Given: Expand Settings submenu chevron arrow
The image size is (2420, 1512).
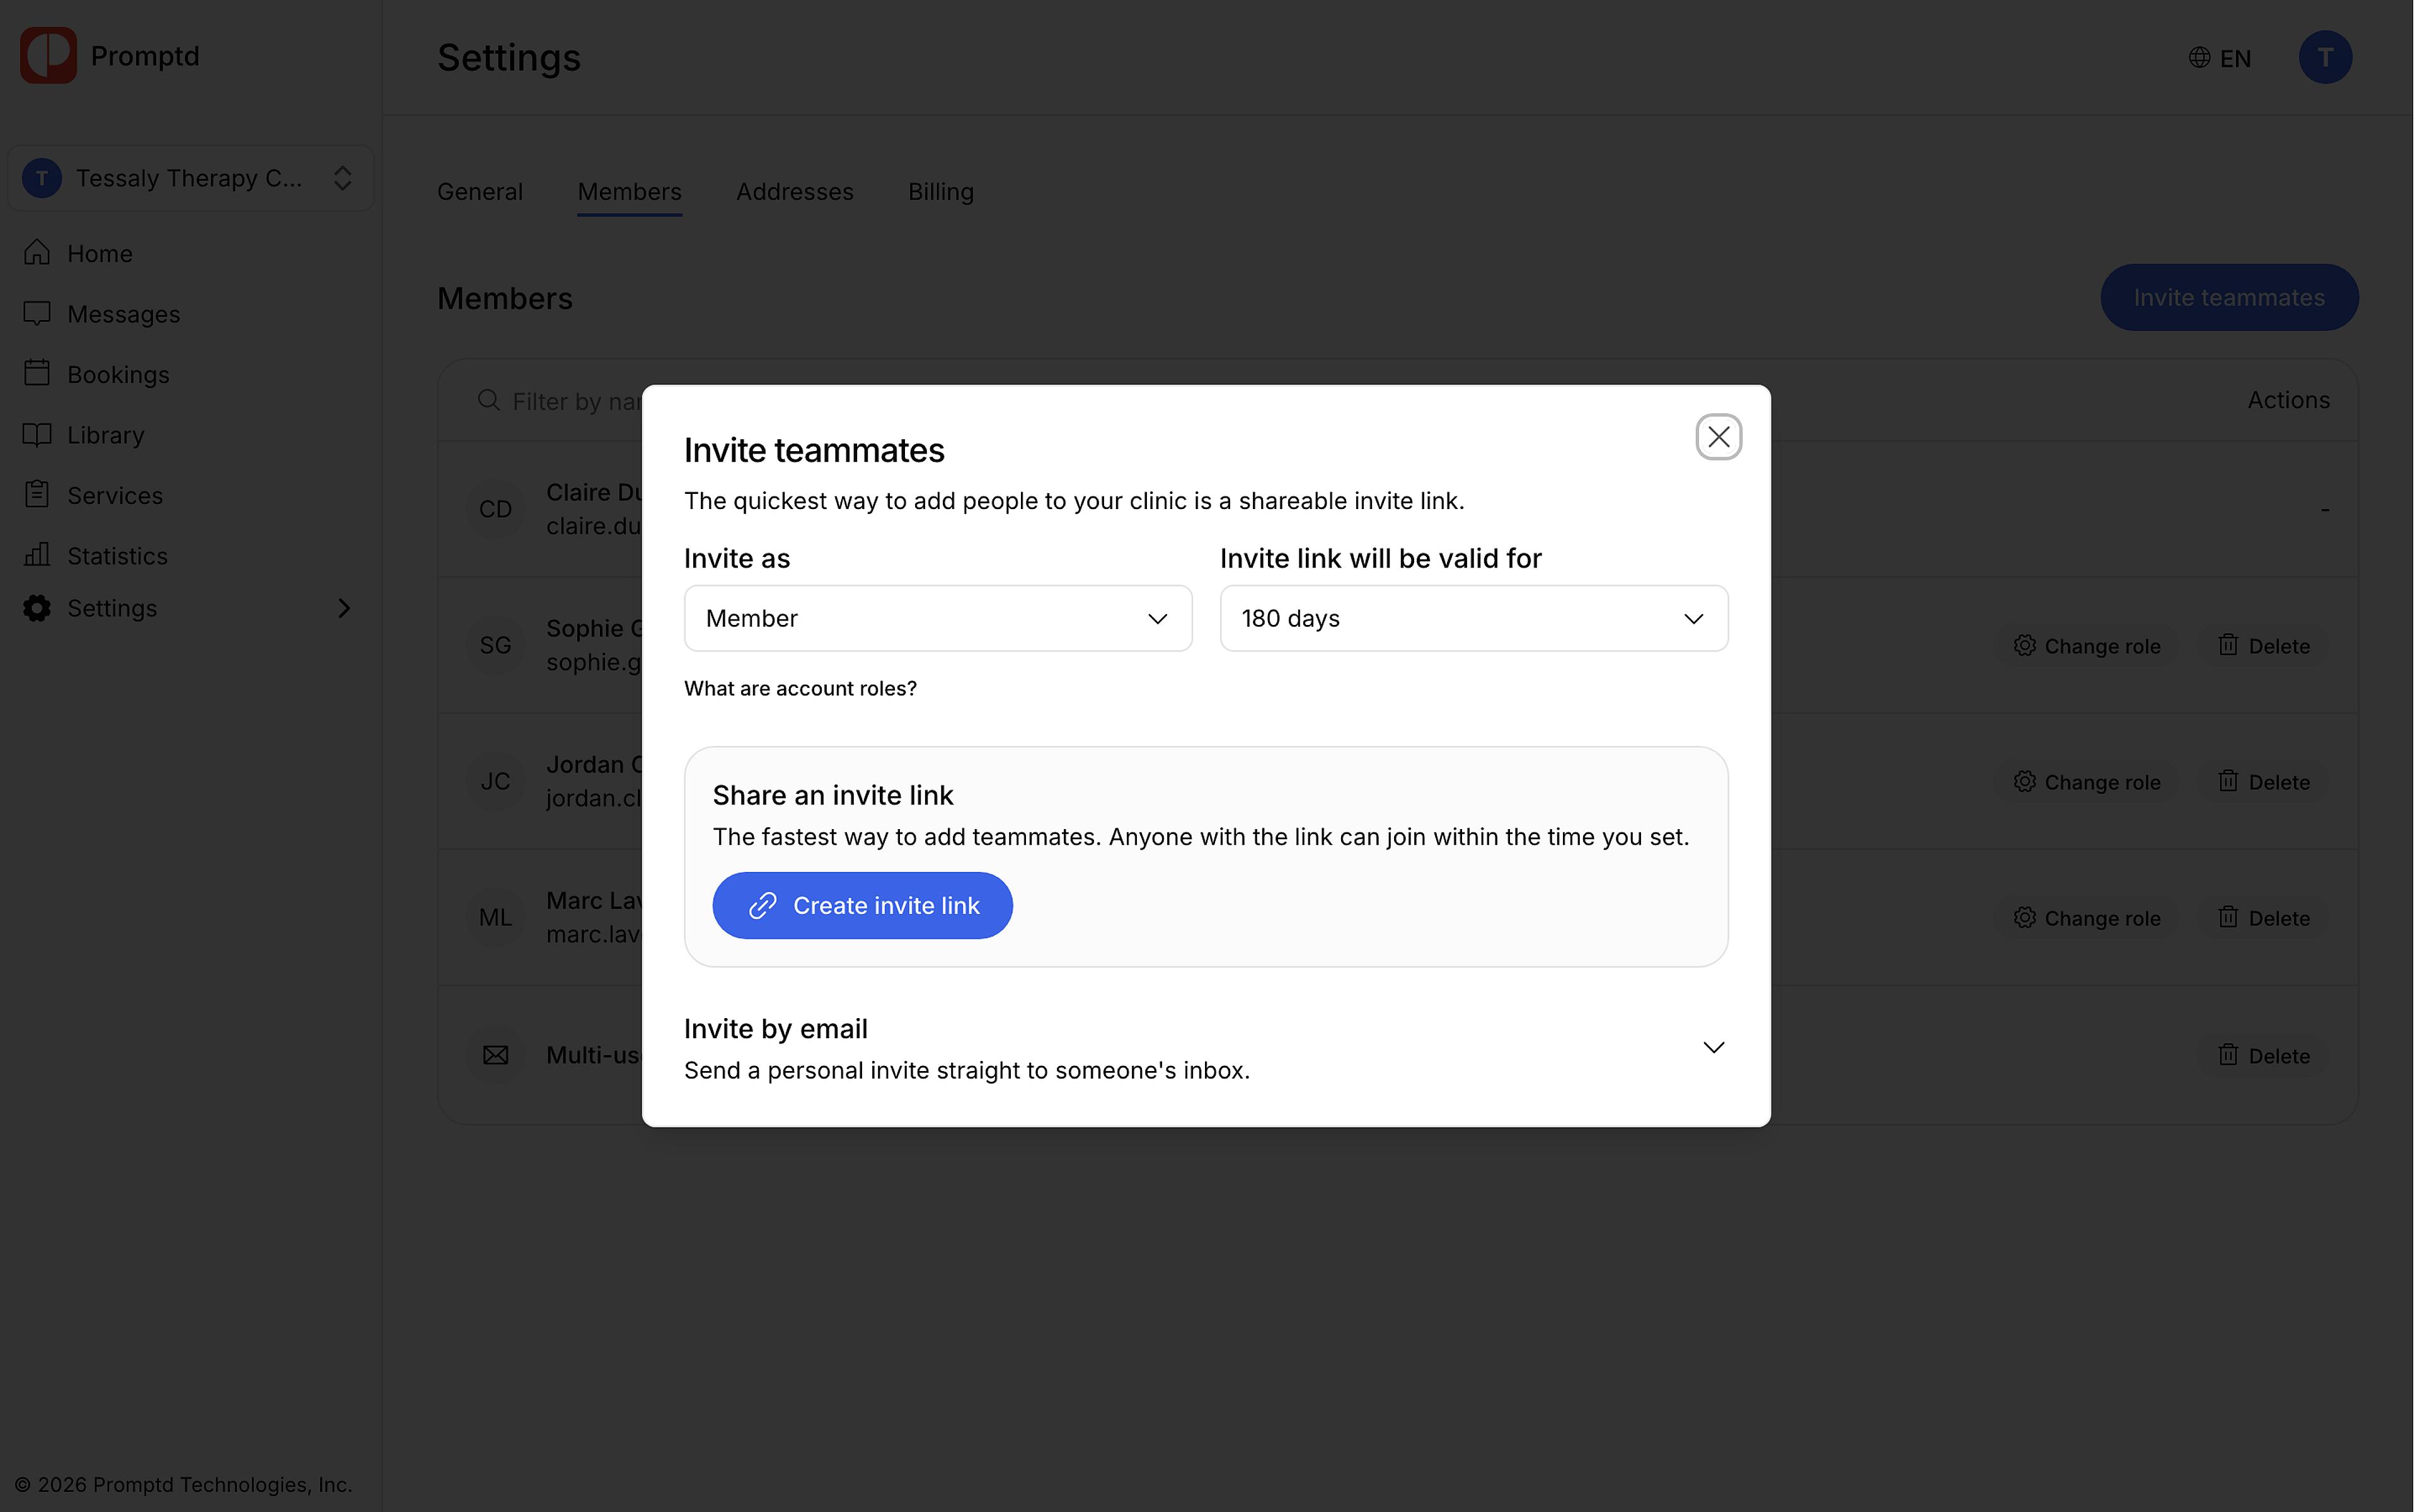Looking at the screenshot, I should pos(344,608).
